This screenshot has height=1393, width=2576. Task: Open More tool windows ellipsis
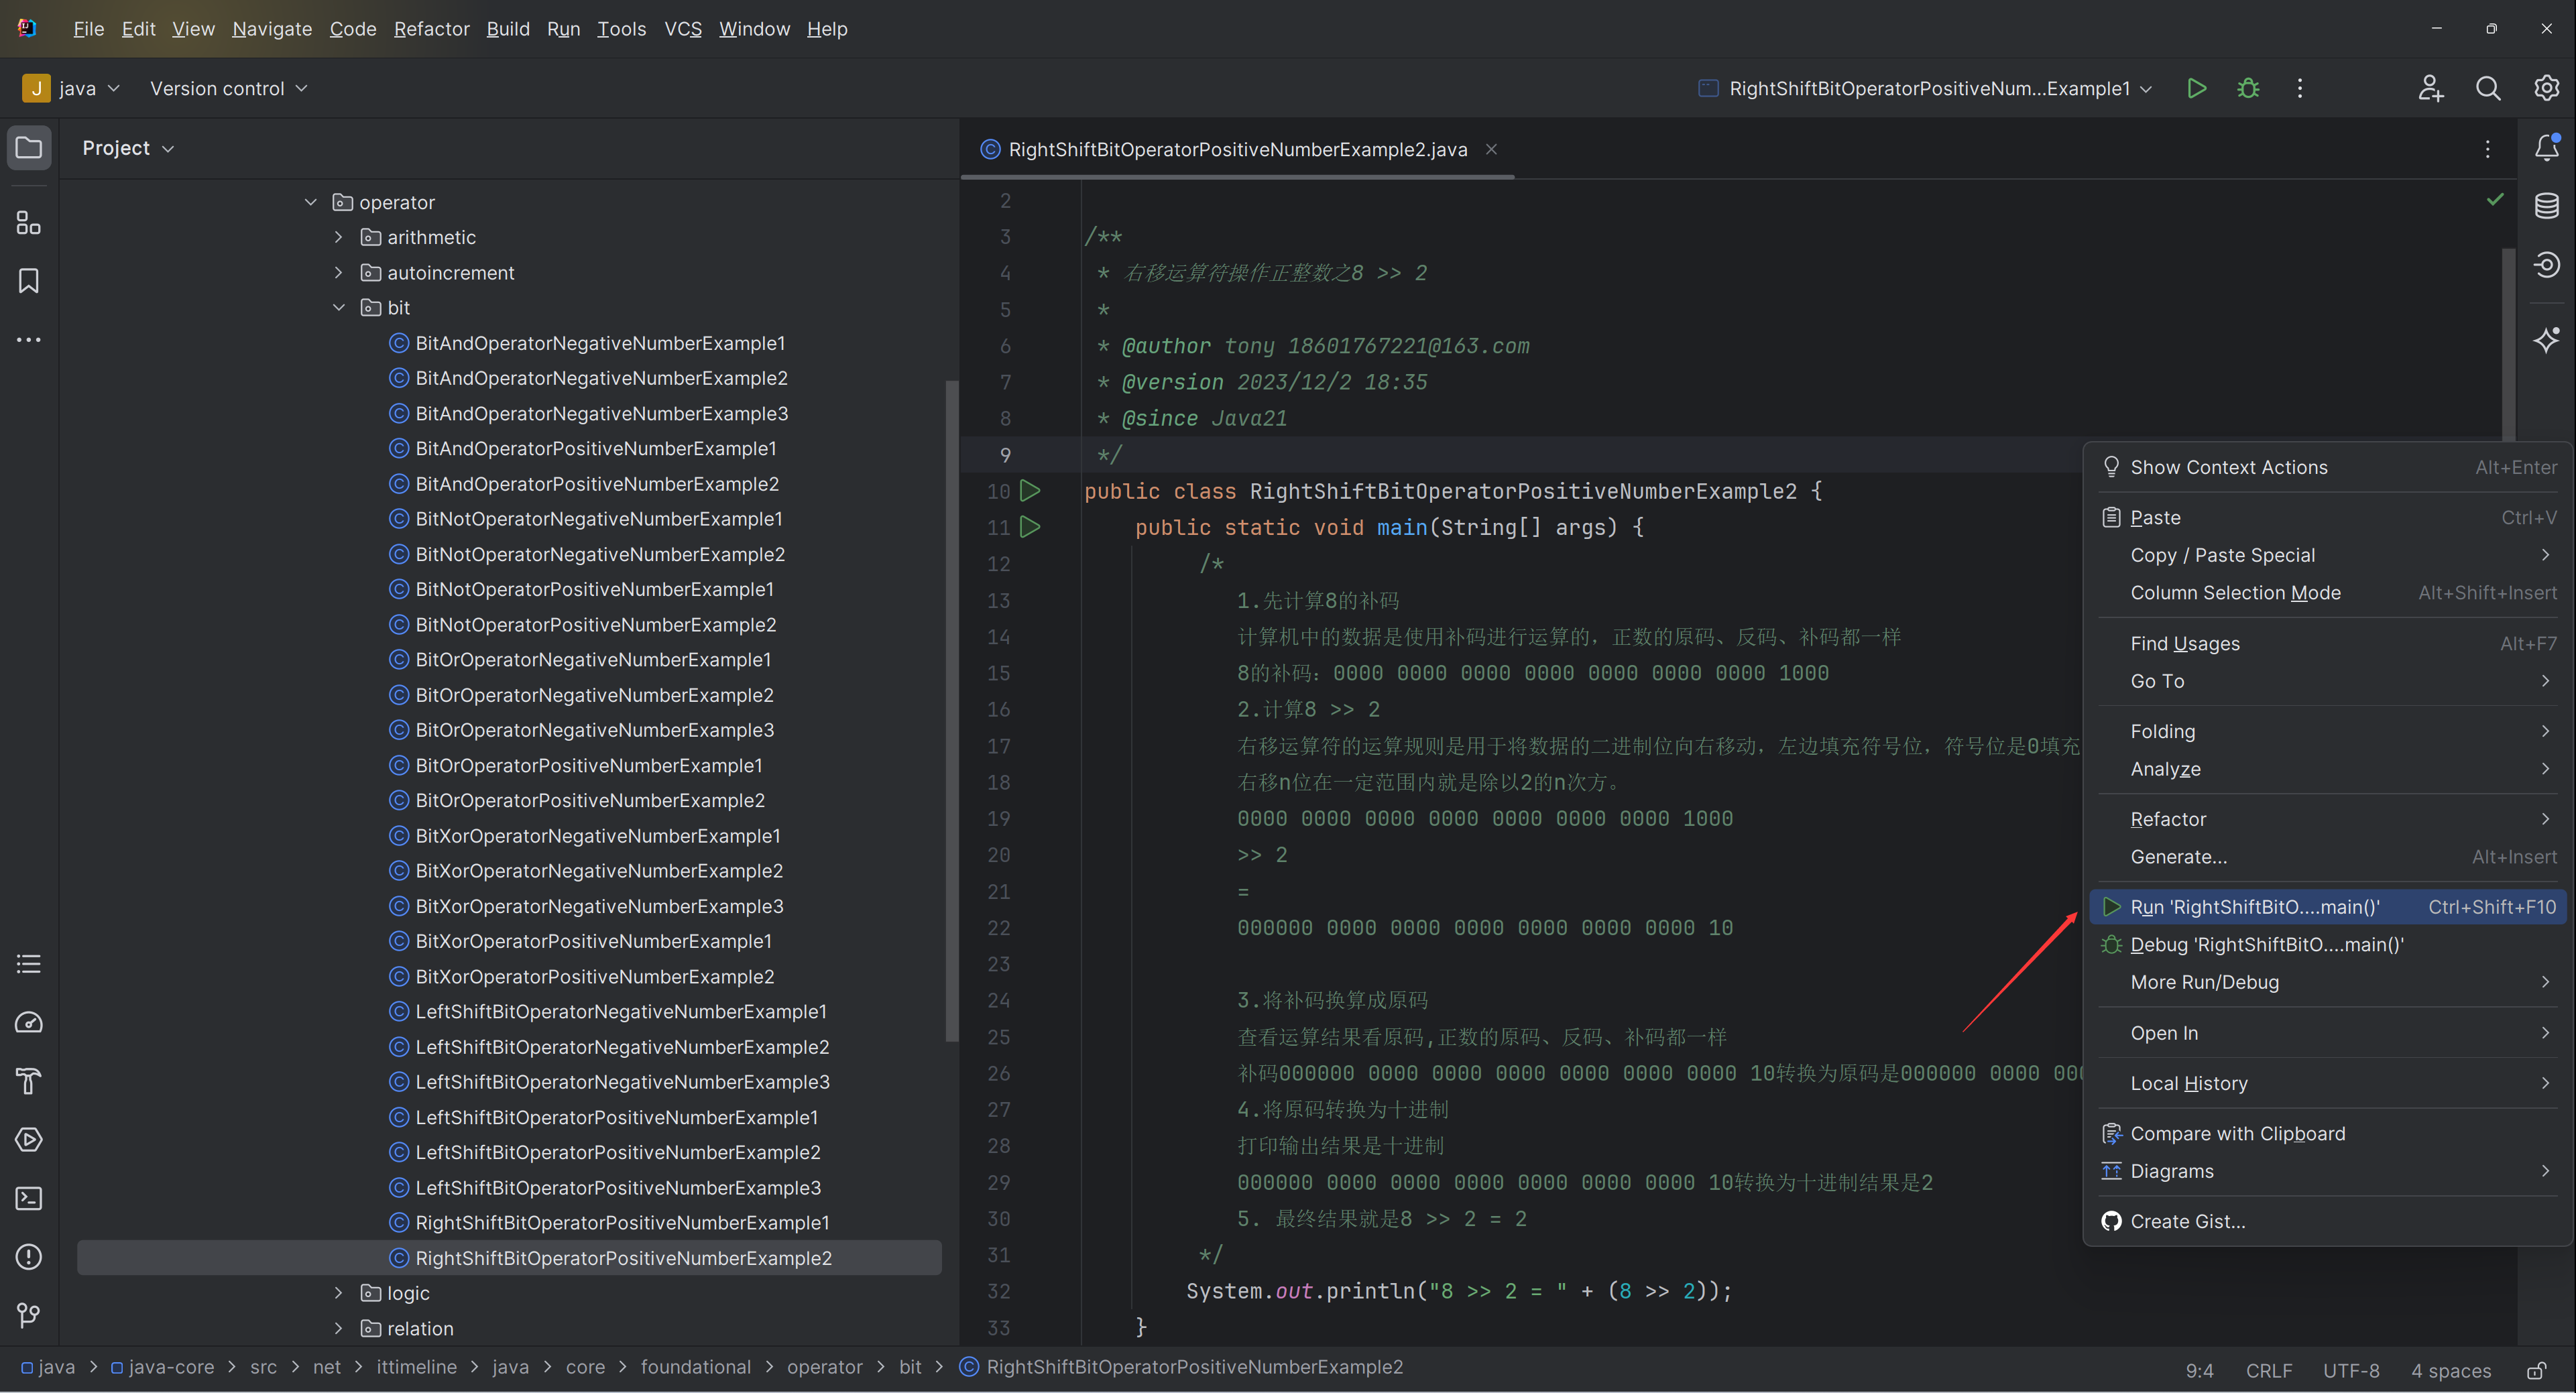coord(29,340)
